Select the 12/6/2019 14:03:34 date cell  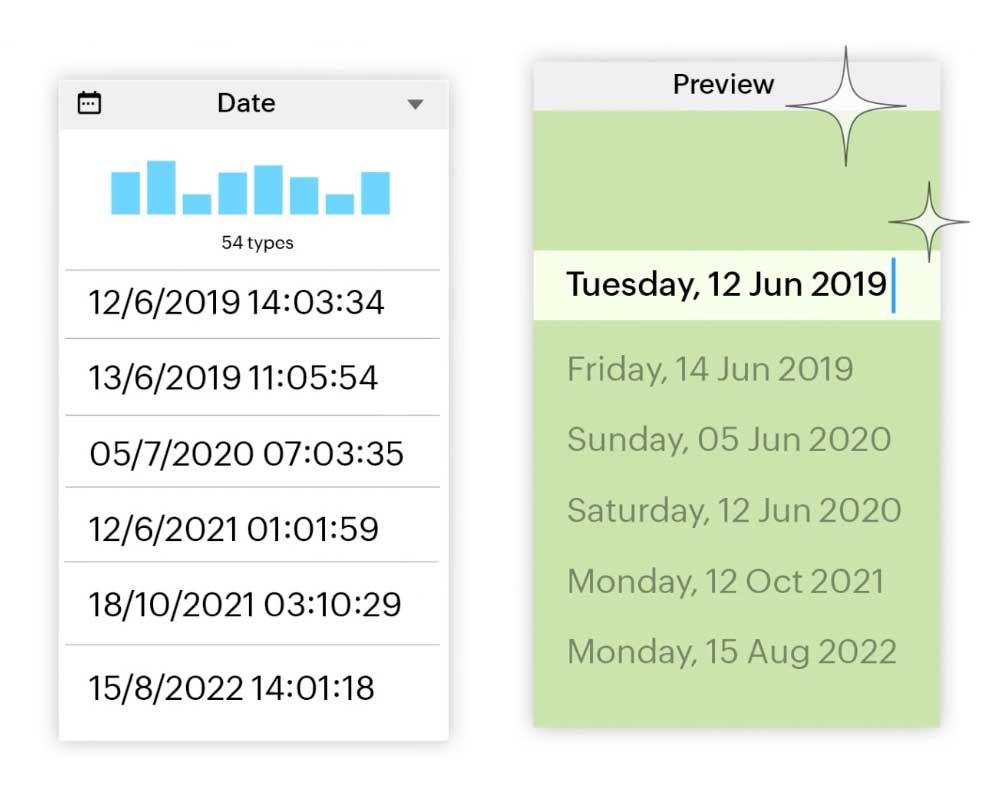tap(237, 302)
